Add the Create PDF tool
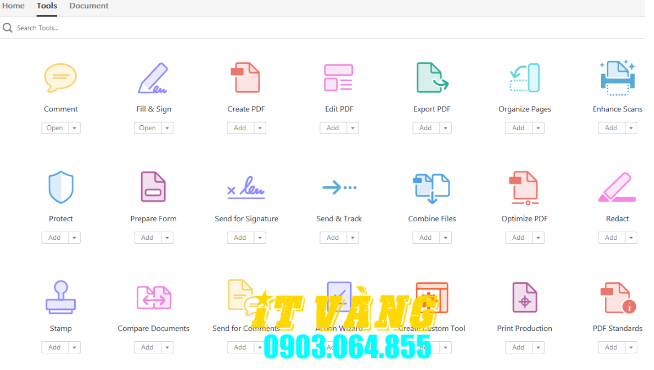This screenshot has width=654, height=370. 240,128
